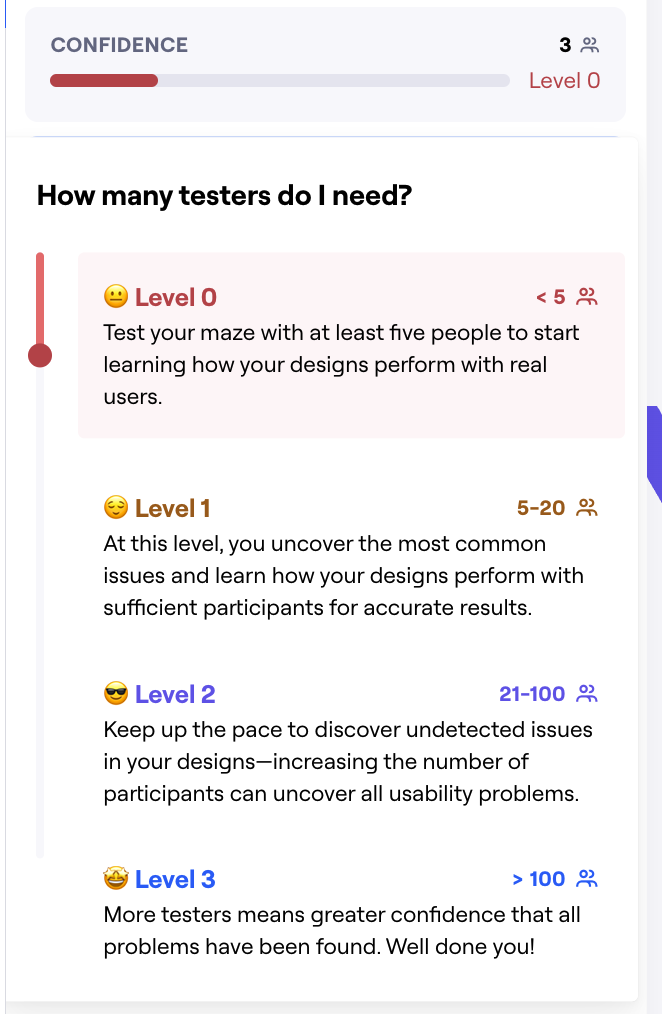
Task: Click the sunglasses emoji for Level 2
Action: tap(116, 694)
